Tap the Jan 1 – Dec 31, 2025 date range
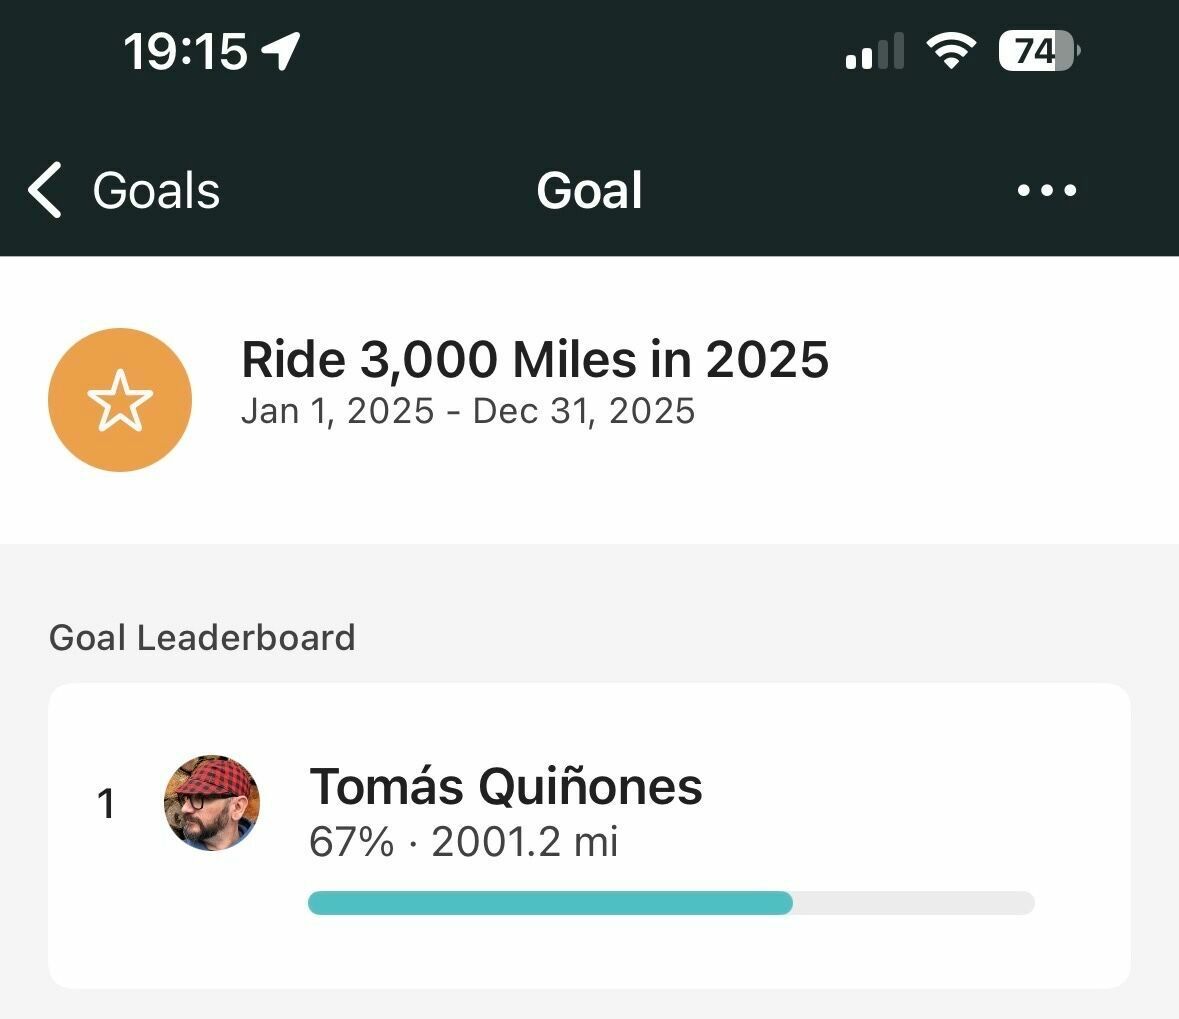The height and width of the screenshot is (1019, 1179). coord(467,411)
